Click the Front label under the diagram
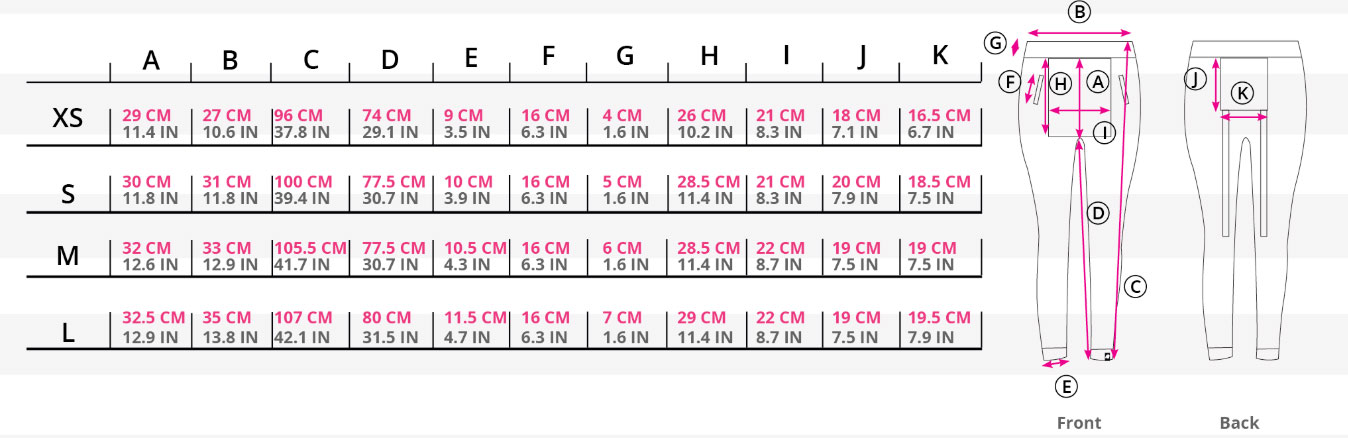1348x438 pixels. [1079, 423]
